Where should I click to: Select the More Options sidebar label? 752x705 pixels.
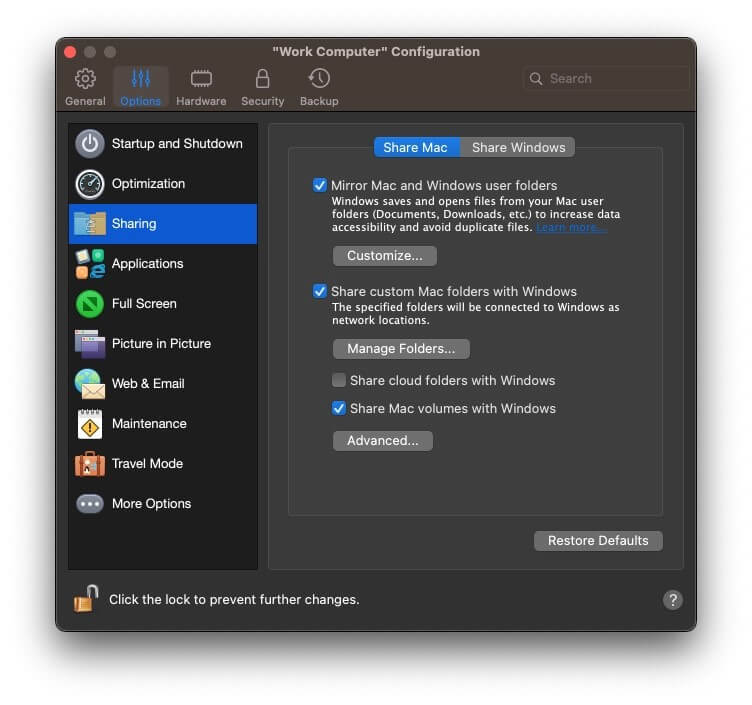pyautogui.click(x=152, y=504)
